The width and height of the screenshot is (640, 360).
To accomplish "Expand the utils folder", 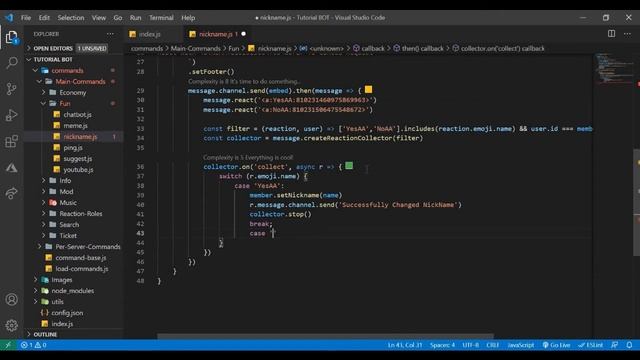I will (x=73, y=302).
